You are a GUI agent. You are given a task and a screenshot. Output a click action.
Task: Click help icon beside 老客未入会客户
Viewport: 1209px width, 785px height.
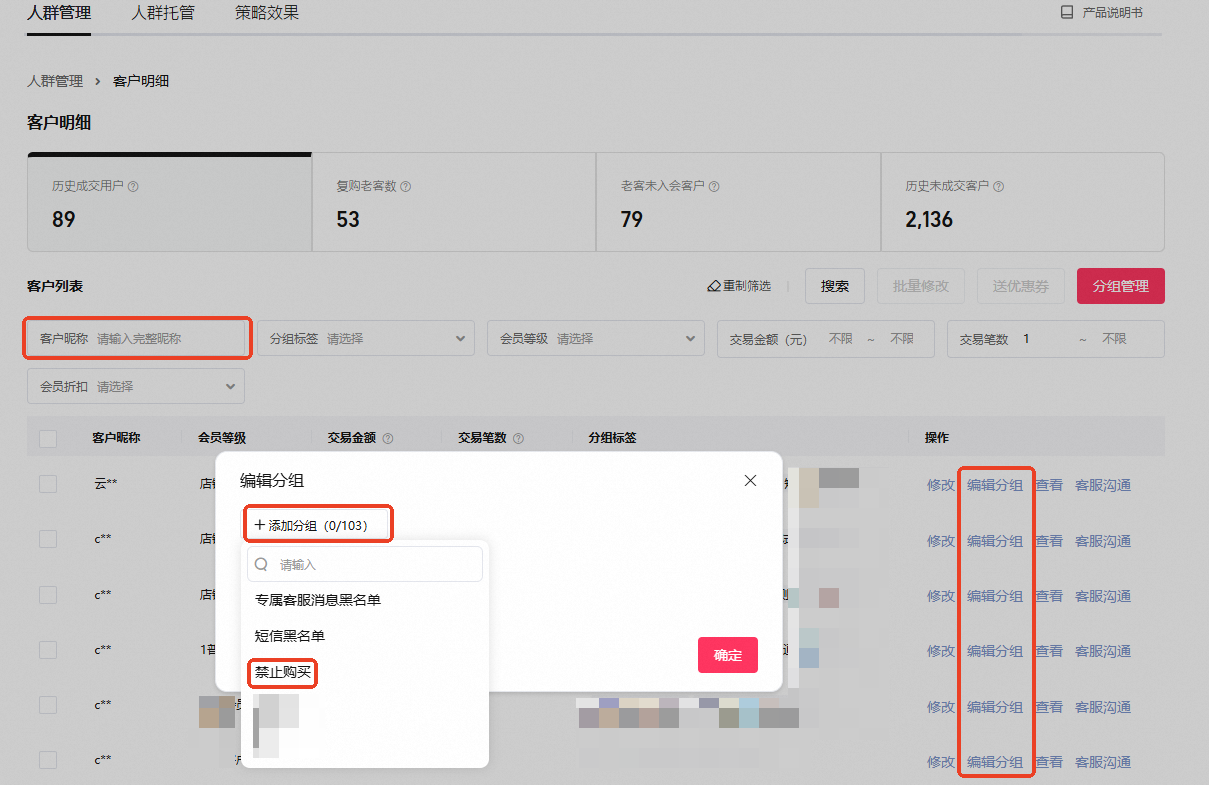(x=714, y=186)
